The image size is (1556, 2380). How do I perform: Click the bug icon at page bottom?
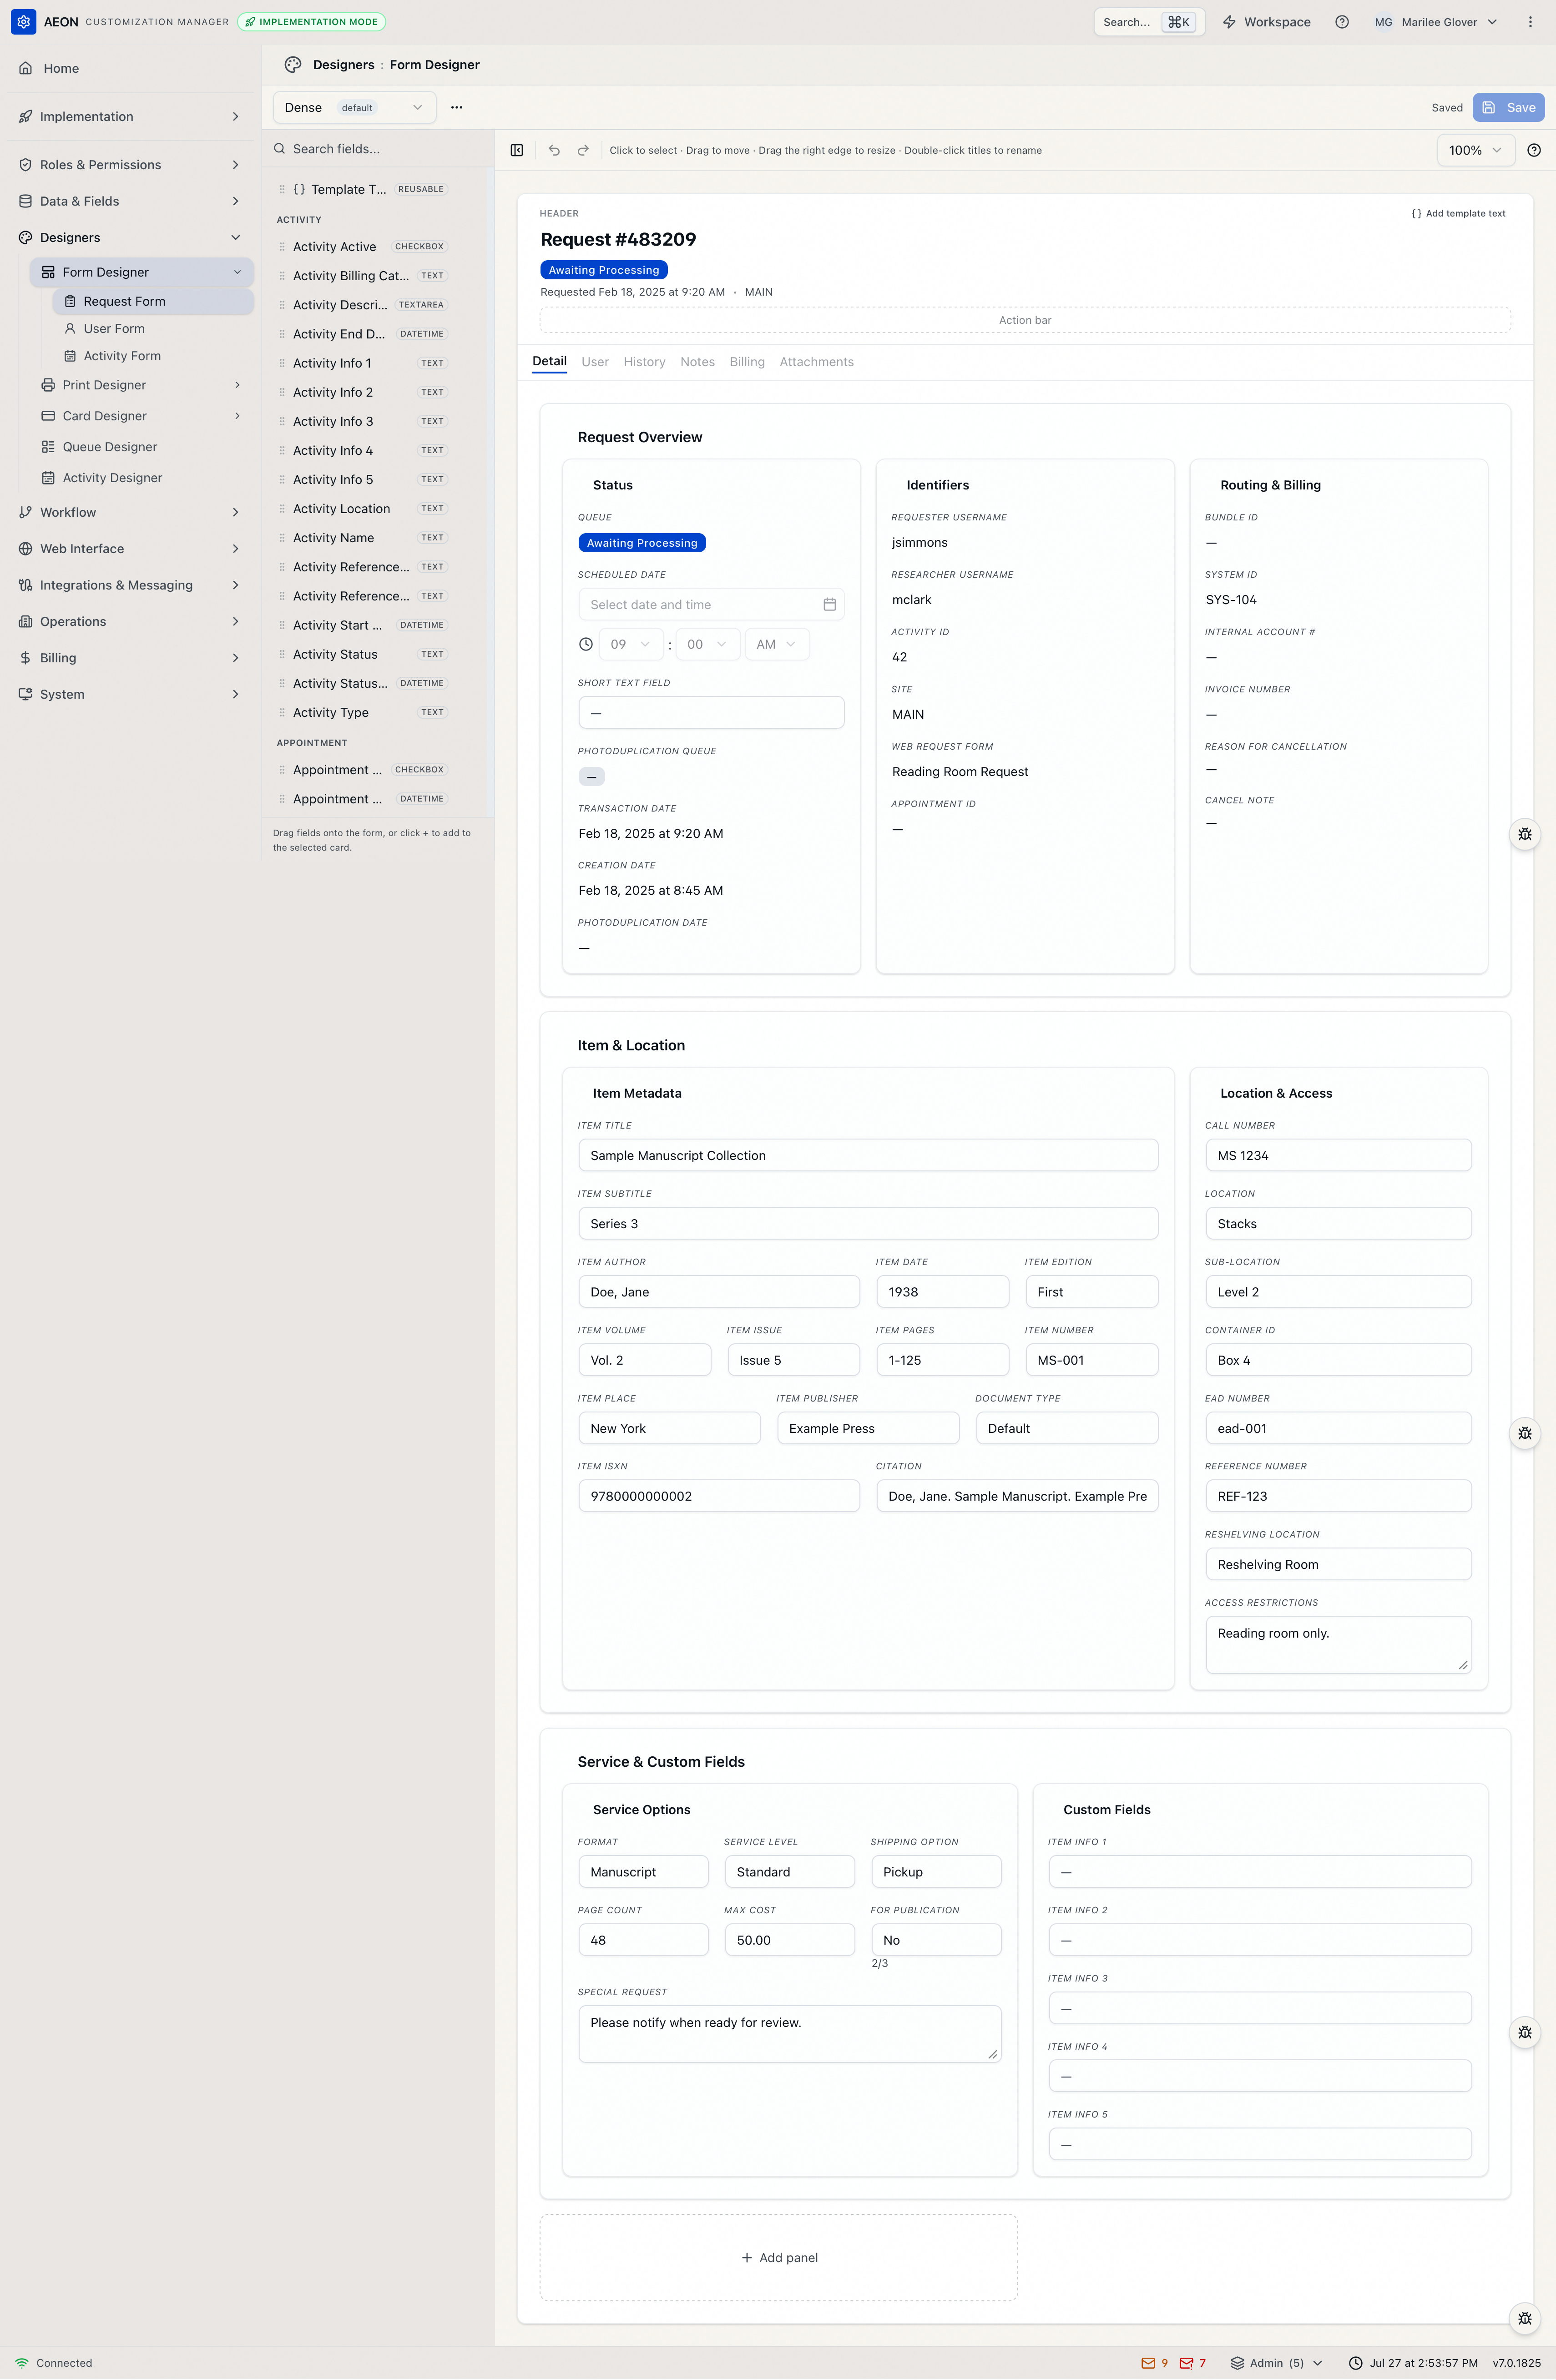(1524, 2318)
